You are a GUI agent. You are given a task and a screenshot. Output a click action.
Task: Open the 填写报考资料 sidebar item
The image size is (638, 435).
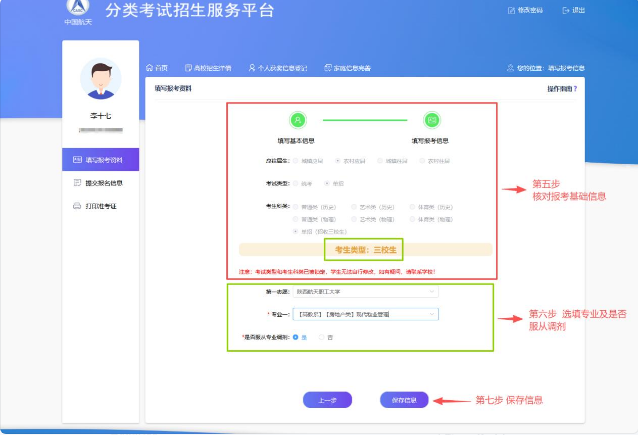(x=100, y=160)
